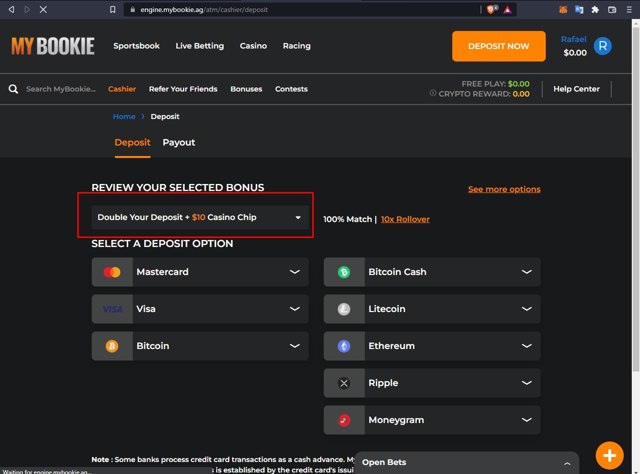Click the Ethereum icon
The width and height of the screenshot is (640, 474).
[x=344, y=346]
